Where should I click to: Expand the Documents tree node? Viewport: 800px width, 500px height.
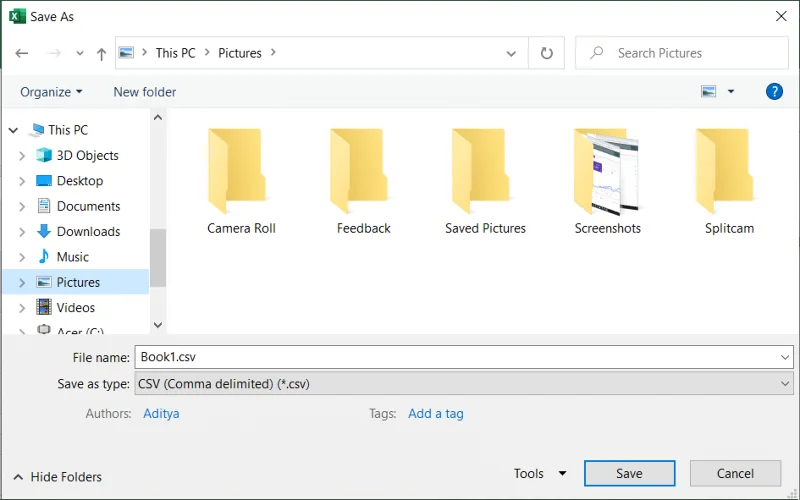tap(22, 207)
